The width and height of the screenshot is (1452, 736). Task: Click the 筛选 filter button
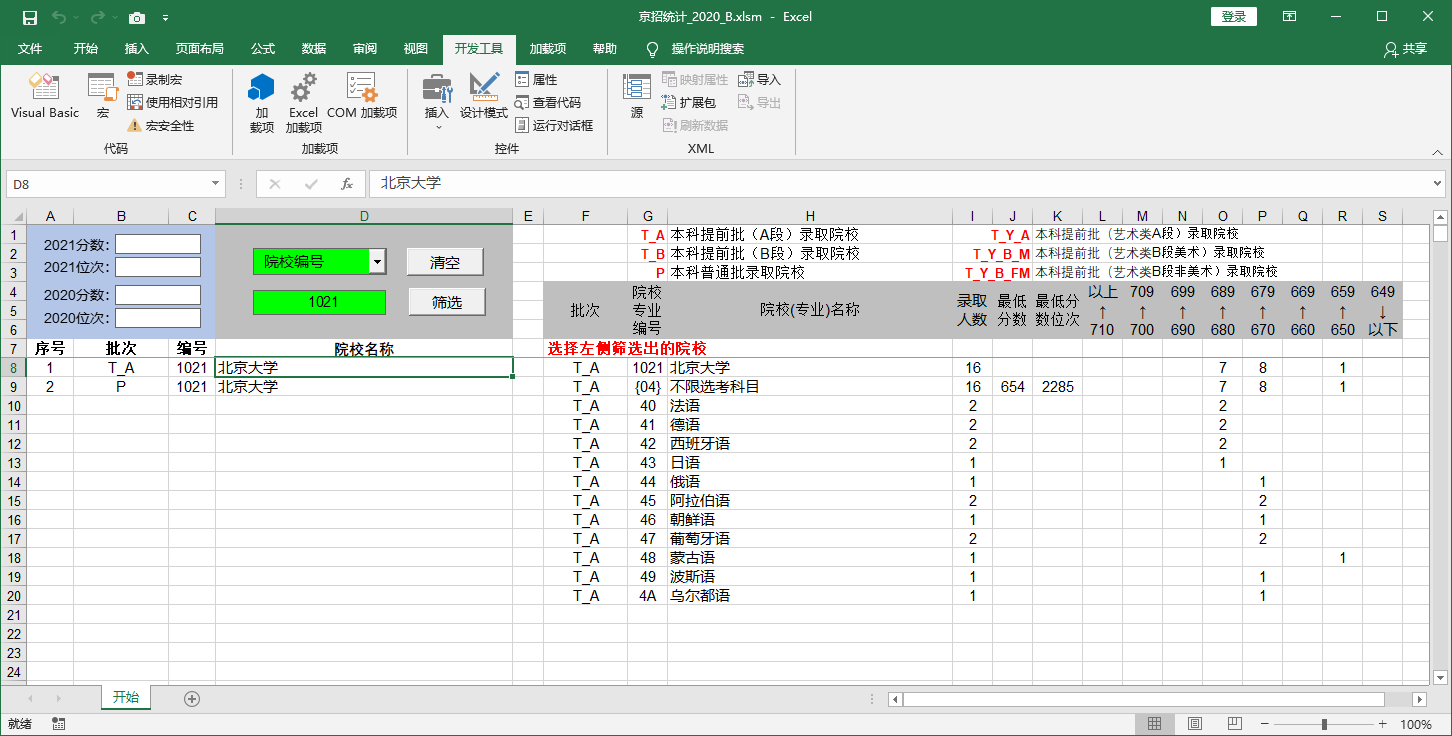point(447,302)
